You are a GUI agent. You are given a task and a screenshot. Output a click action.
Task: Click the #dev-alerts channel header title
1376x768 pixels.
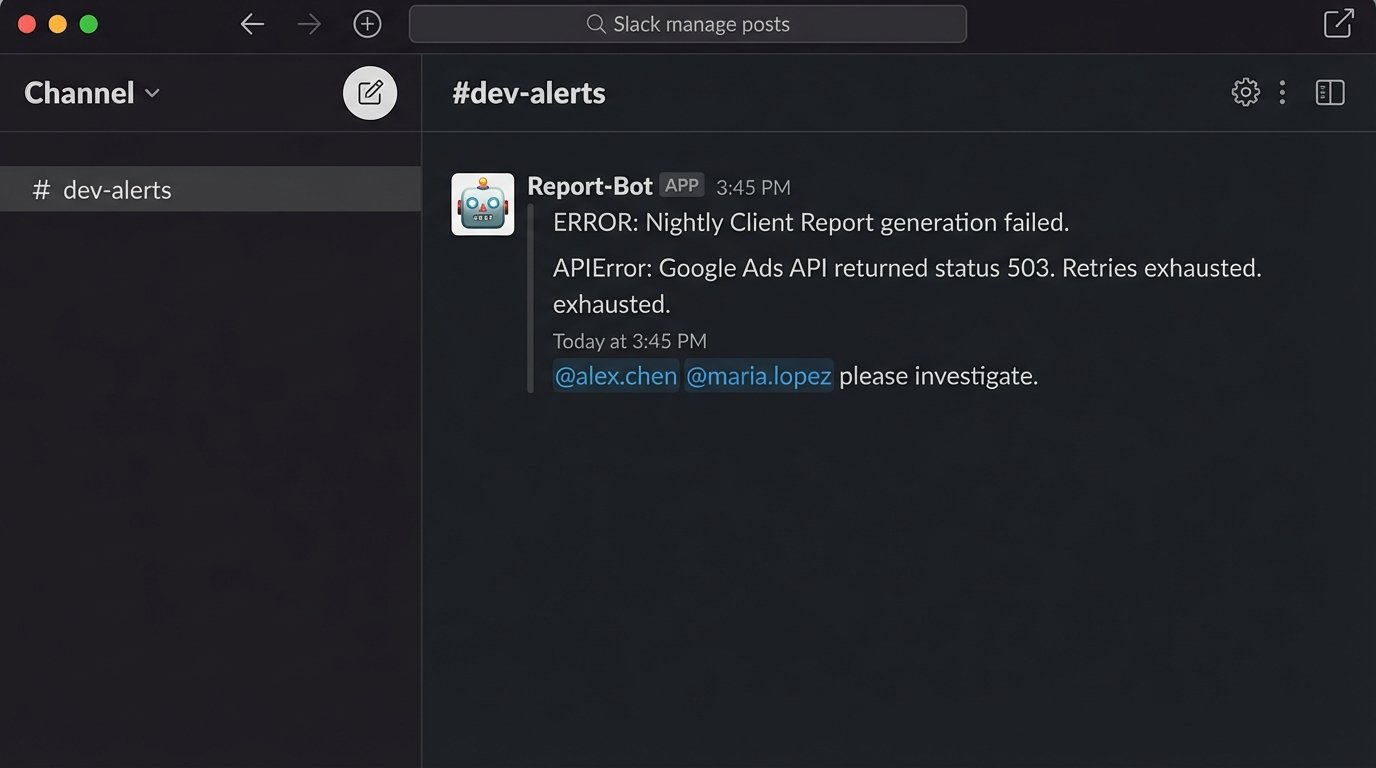coord(529,93)
